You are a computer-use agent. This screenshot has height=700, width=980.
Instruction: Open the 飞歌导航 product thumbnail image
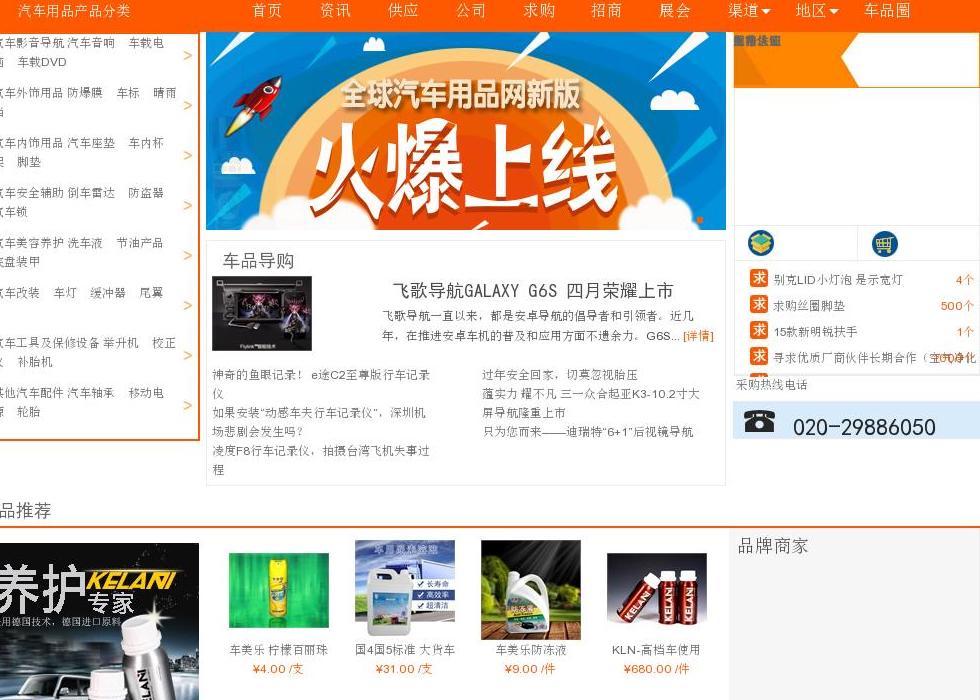coord(262,313)
